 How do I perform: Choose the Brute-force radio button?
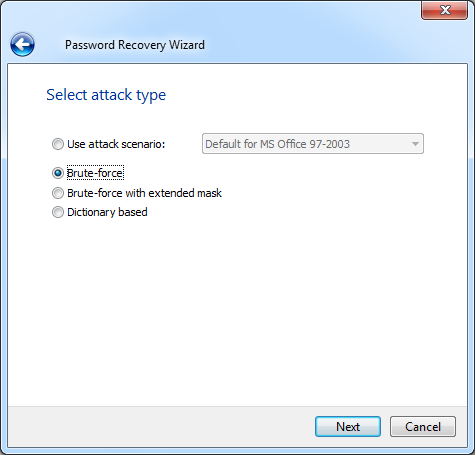[58, 173]
